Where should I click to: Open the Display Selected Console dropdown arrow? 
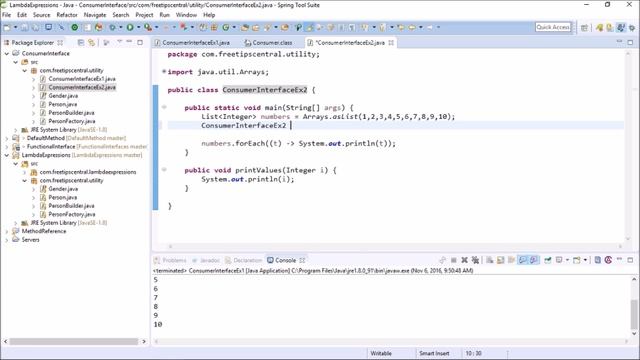[x=567, y=260]
